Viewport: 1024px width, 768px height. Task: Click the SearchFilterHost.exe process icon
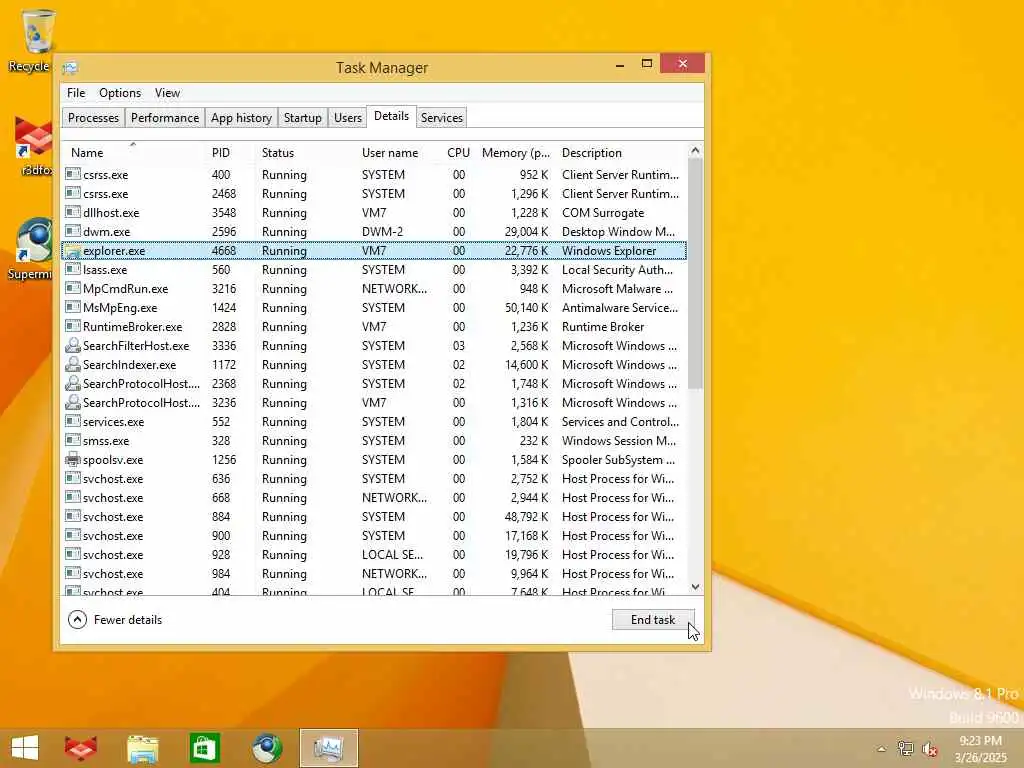[72, 345]
